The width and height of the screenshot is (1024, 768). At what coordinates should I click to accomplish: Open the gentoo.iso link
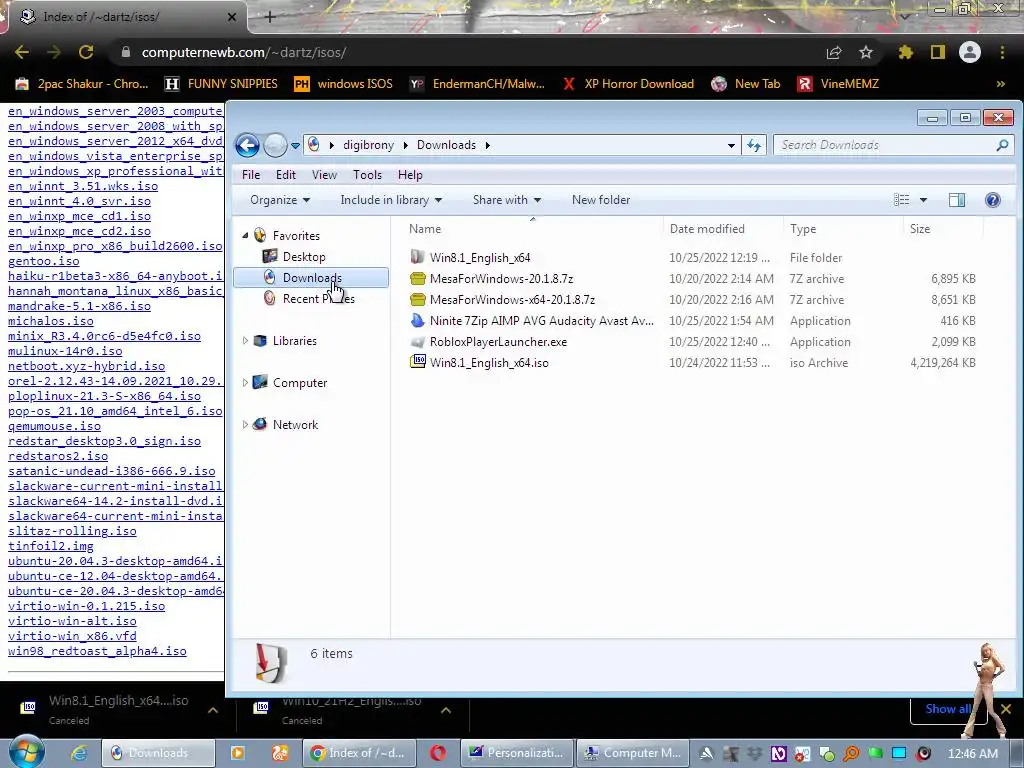click(x=44, y=261)
